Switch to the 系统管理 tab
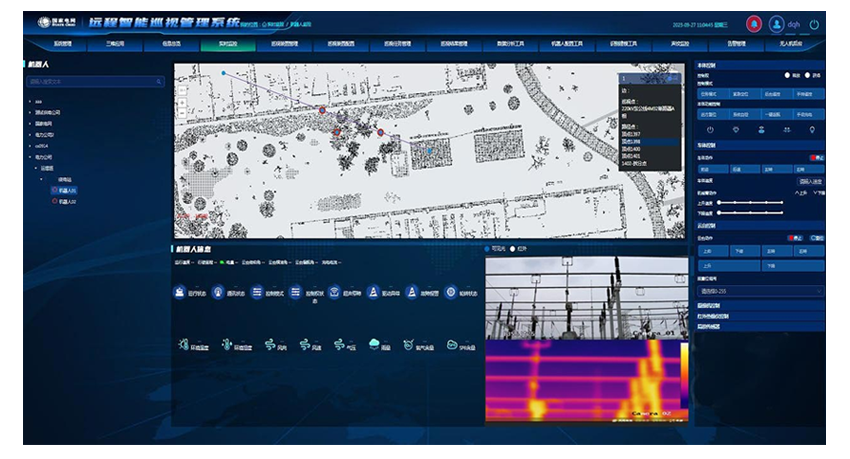This screenshot has height=459, width=850. (68, 45)
